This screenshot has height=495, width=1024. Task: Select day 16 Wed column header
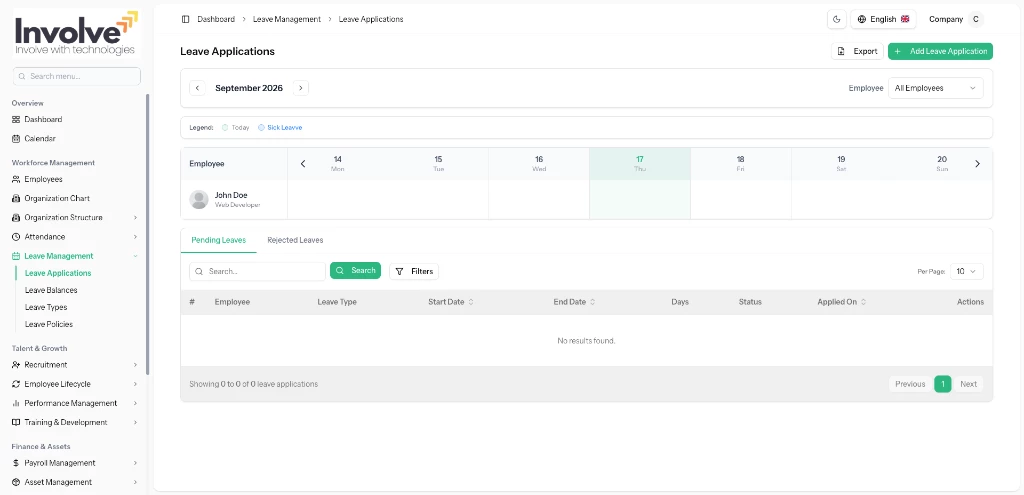pyautogui.click(x=539, y=164)
